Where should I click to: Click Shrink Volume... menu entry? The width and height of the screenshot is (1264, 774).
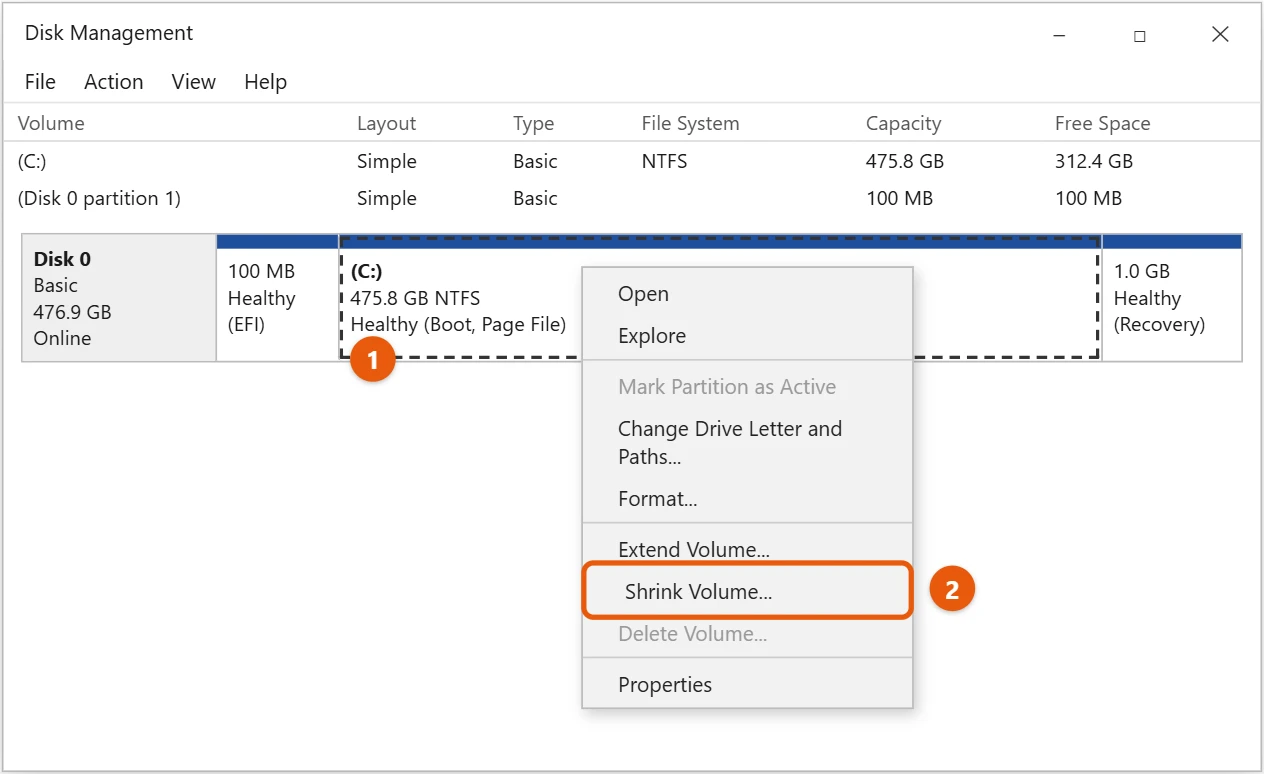click(x=747, y=591)
